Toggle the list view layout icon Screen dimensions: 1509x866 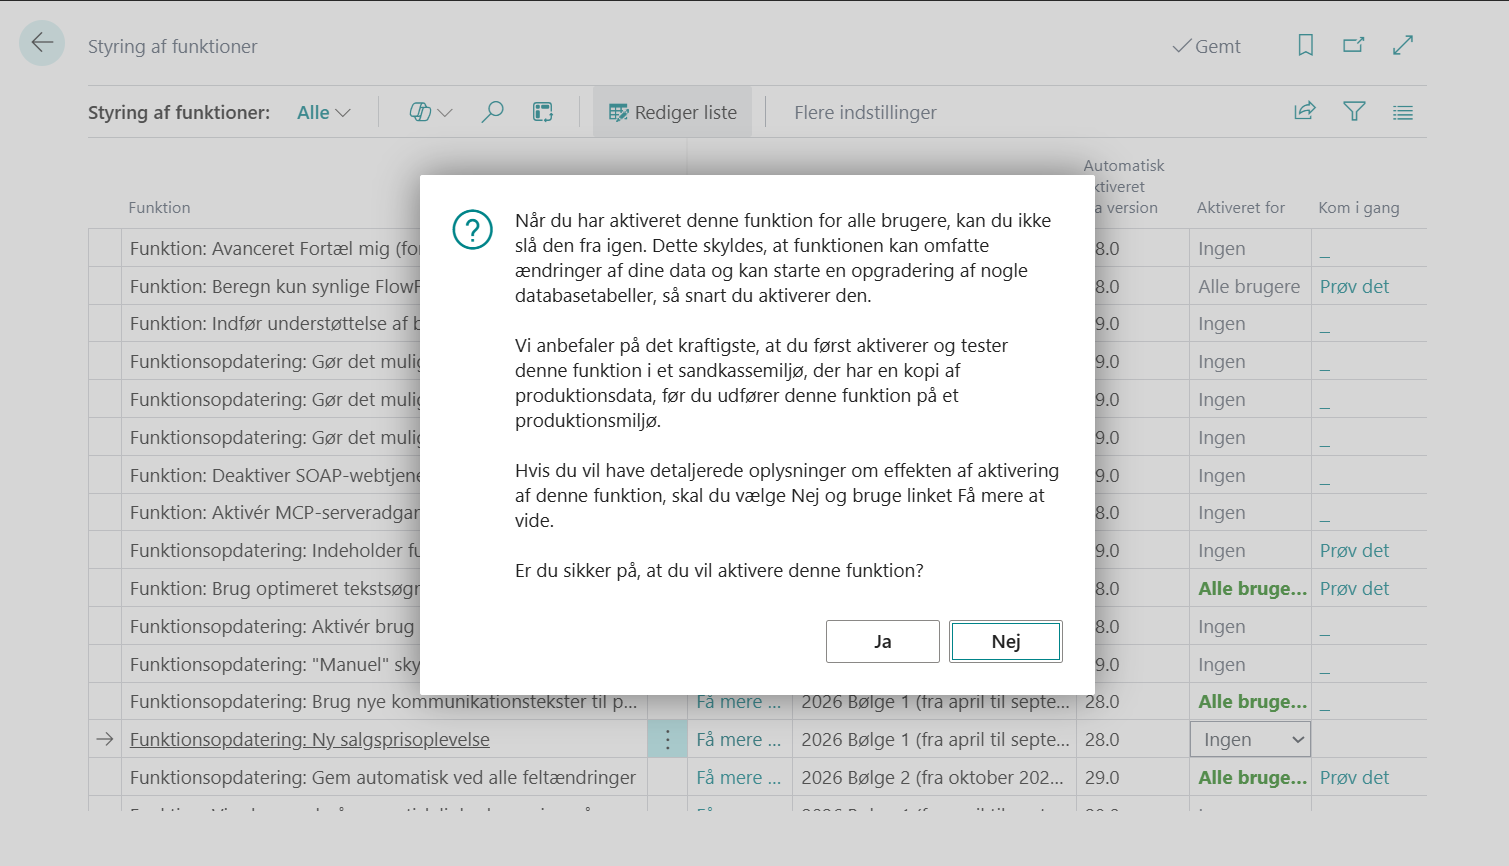1403,113
